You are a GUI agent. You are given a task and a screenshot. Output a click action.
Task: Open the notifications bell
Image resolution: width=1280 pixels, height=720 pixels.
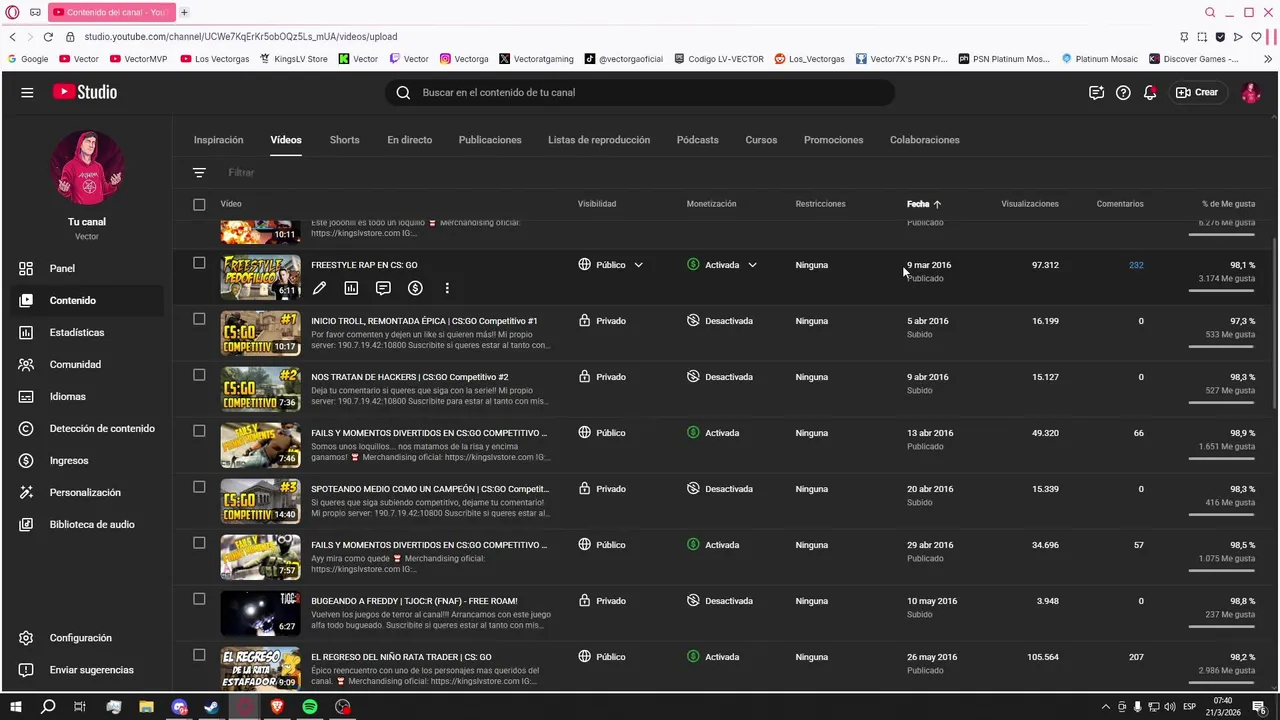1150,92
